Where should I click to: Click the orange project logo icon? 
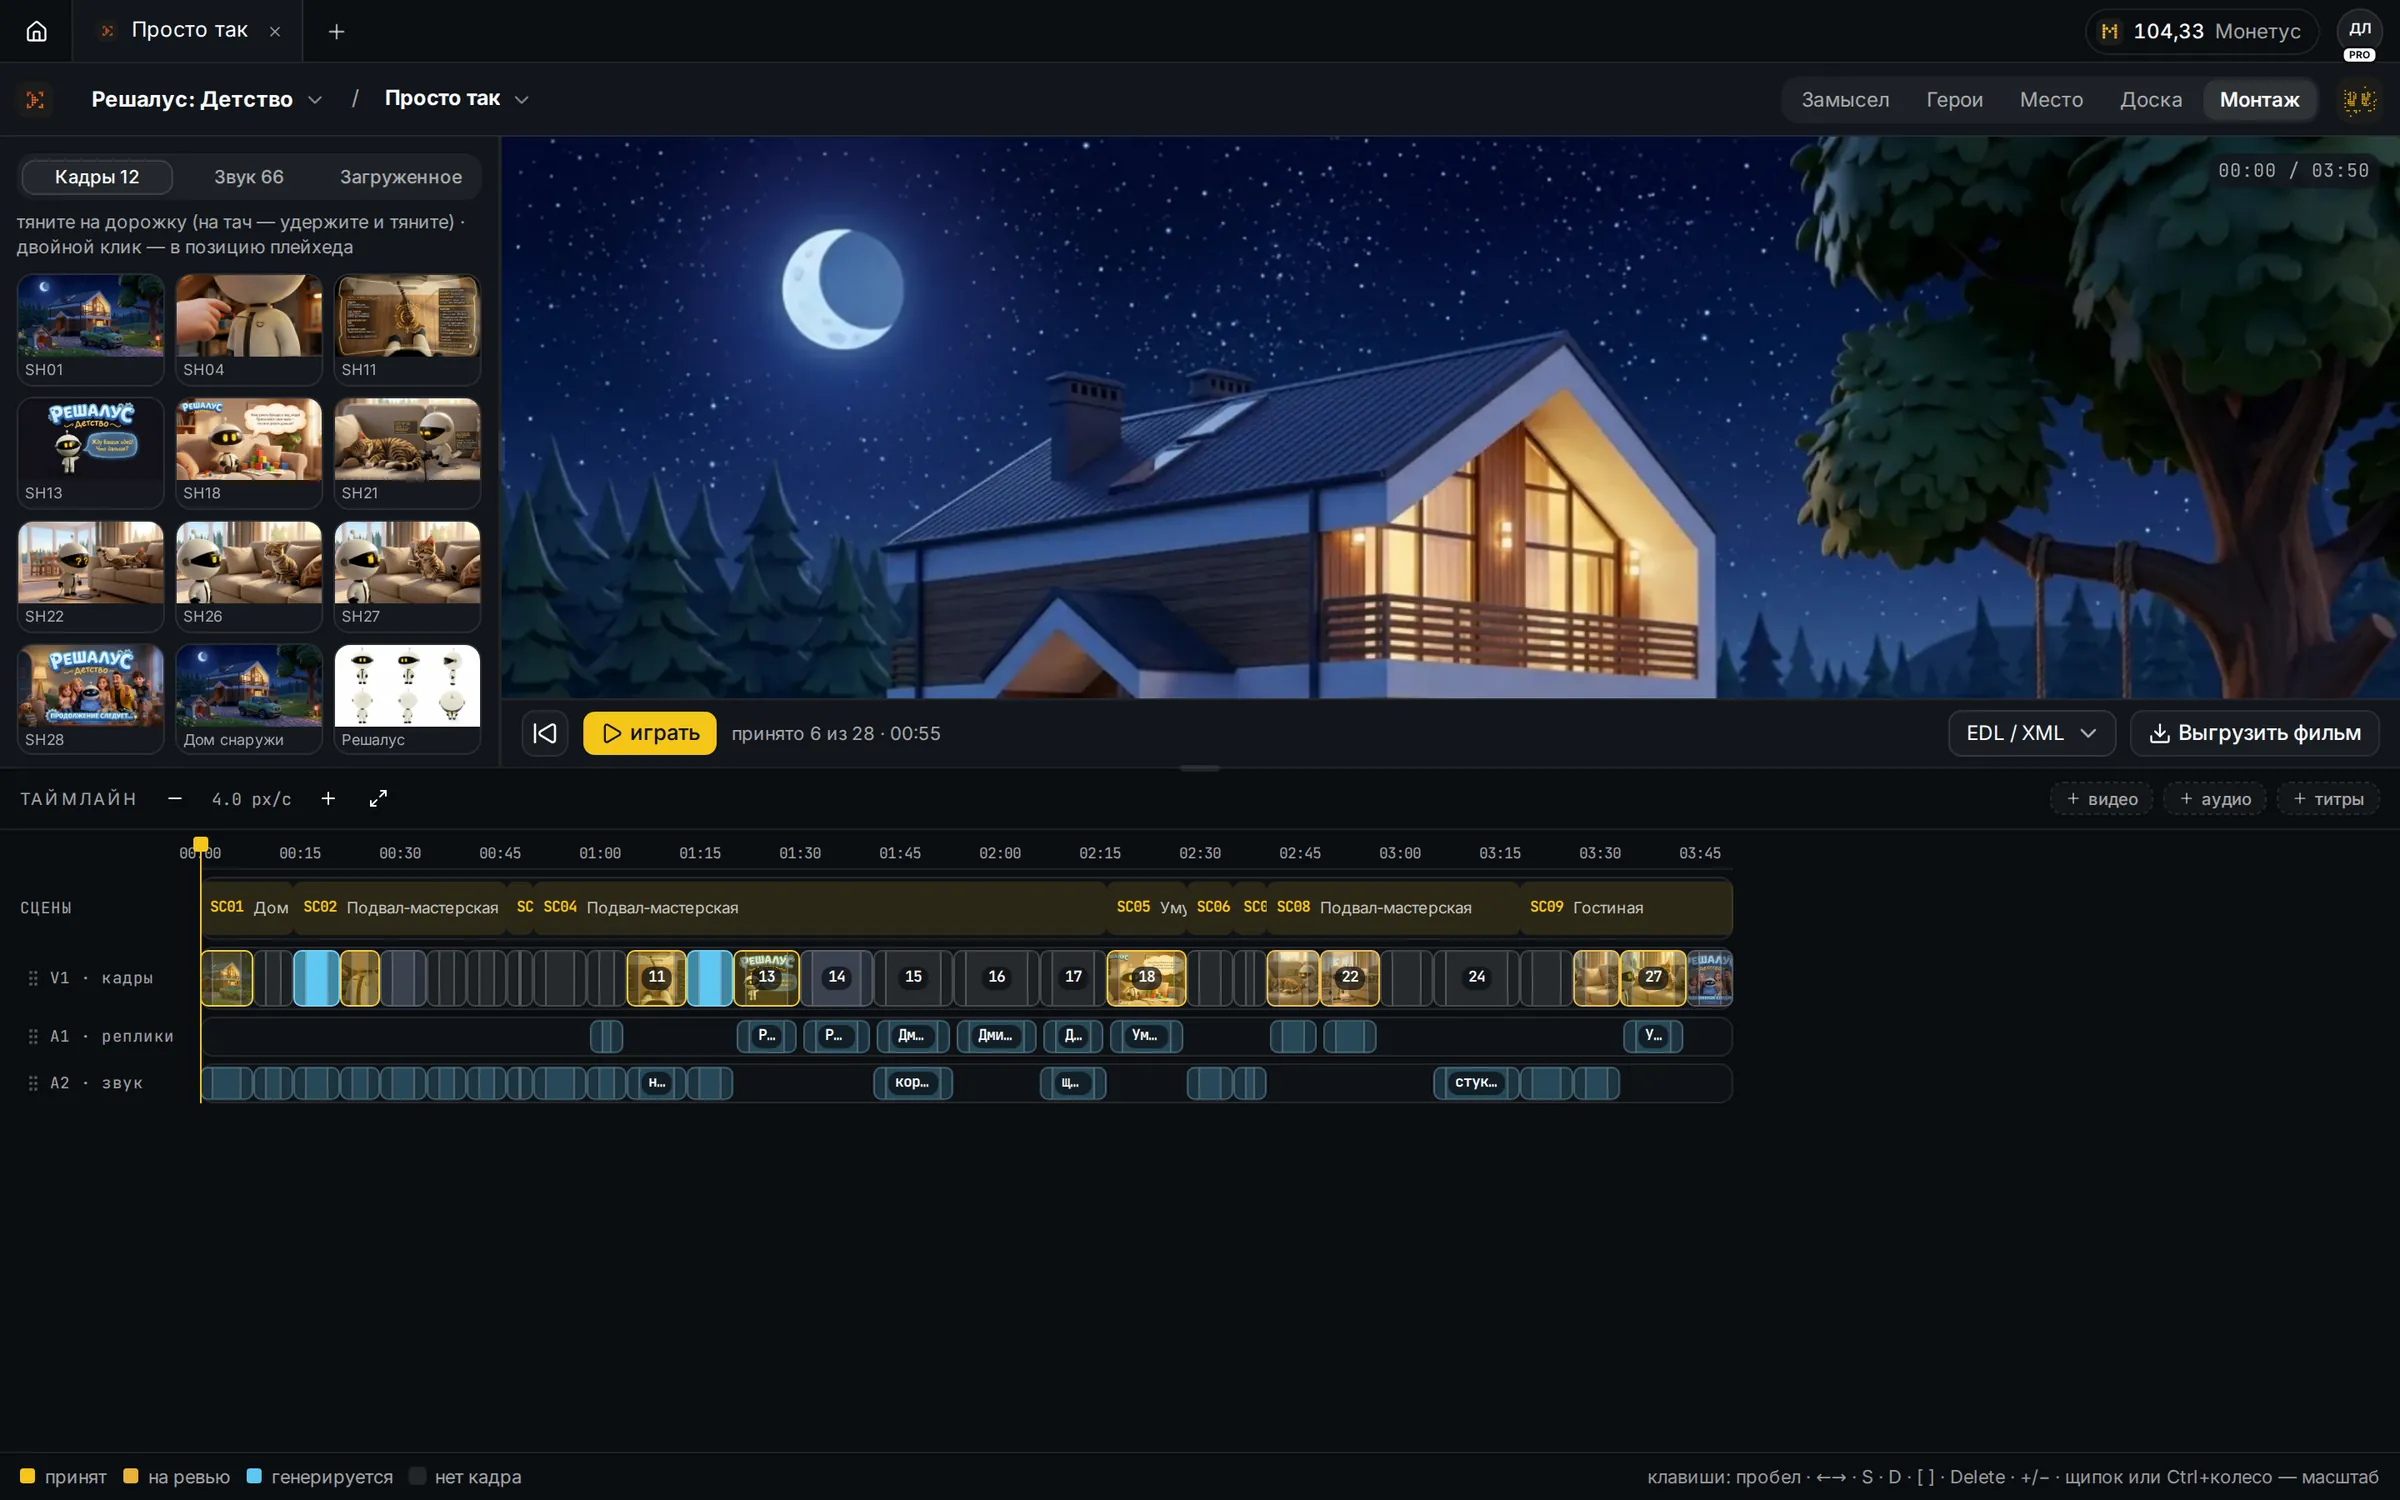point(35,99)
